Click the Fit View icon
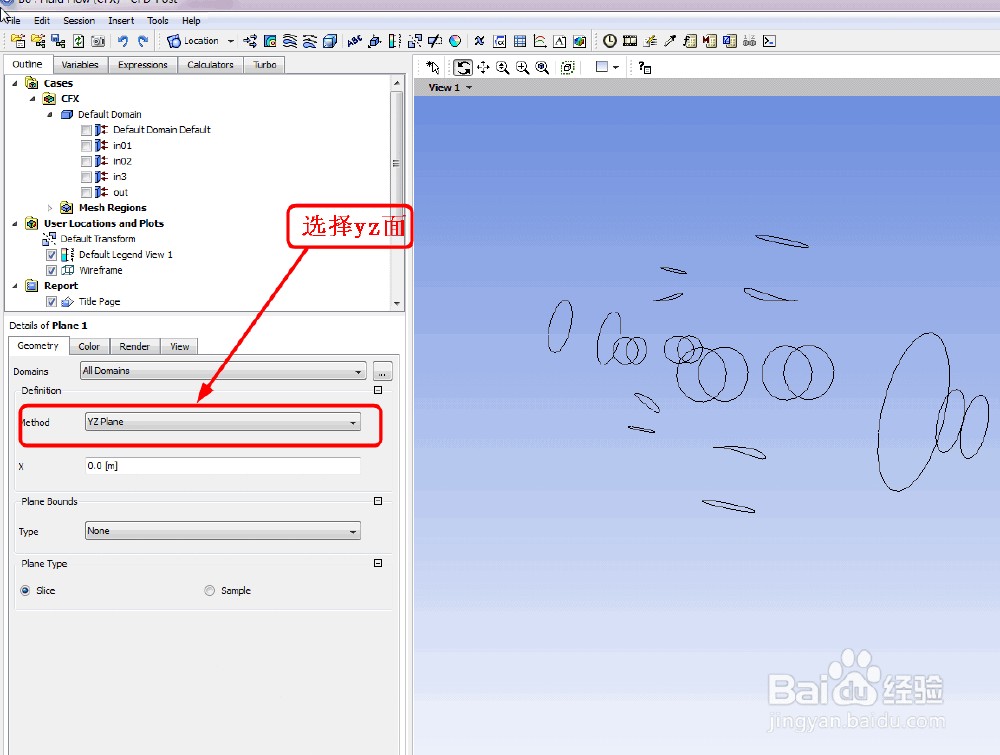 tap(542, 68)
